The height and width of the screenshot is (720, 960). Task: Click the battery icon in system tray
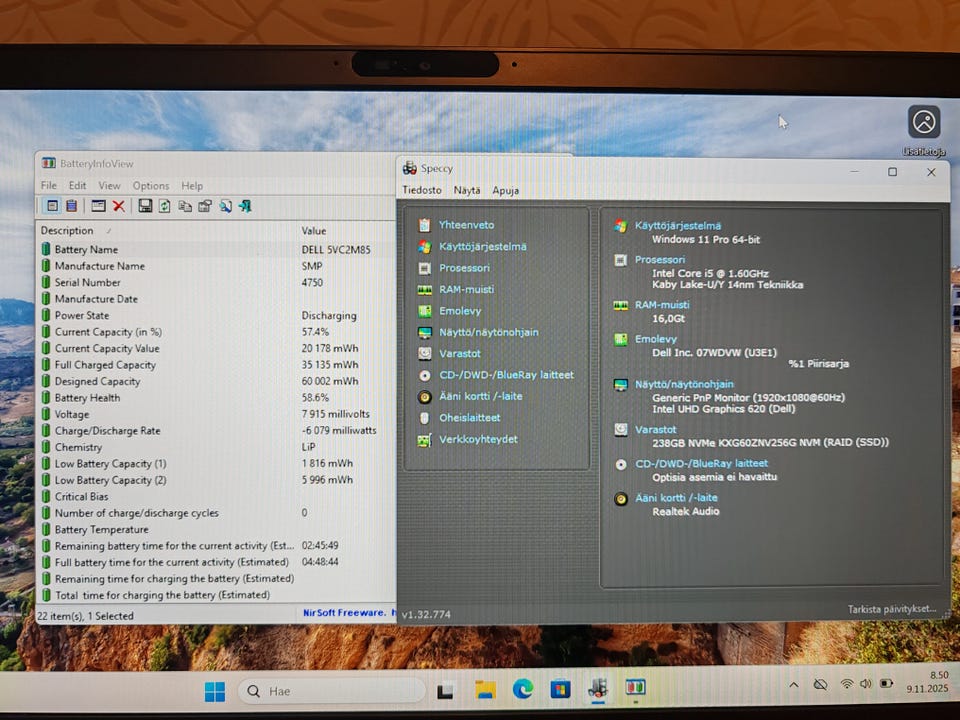[x=886, y=683]
